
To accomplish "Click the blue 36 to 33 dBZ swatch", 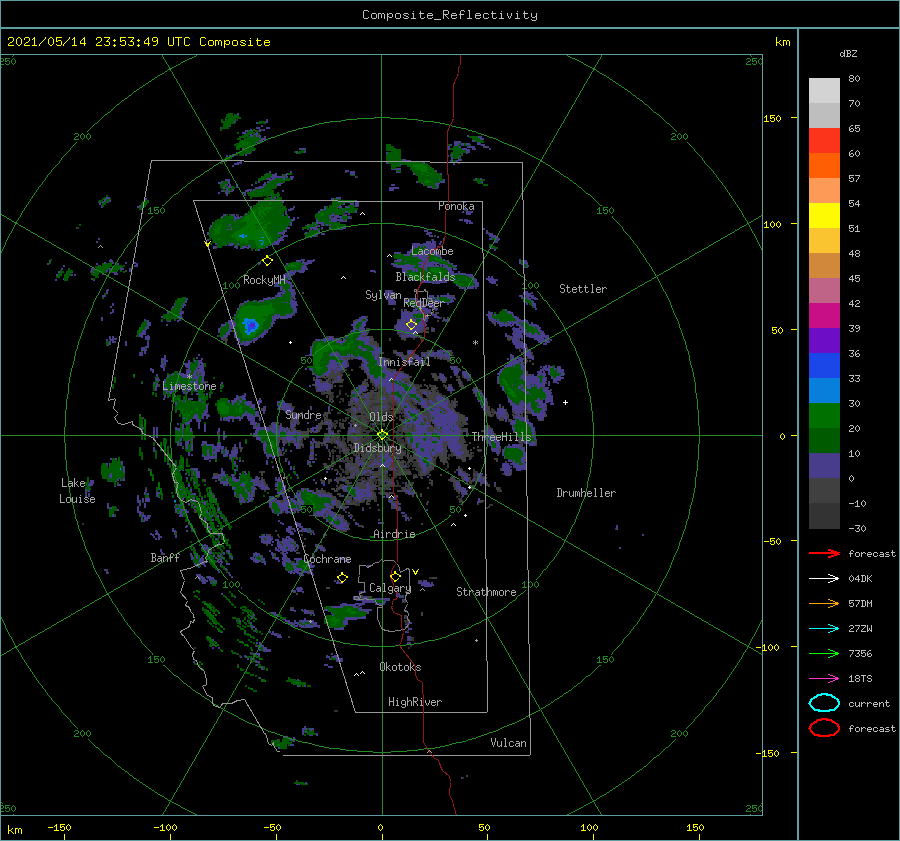I will [x=824, y=366].
